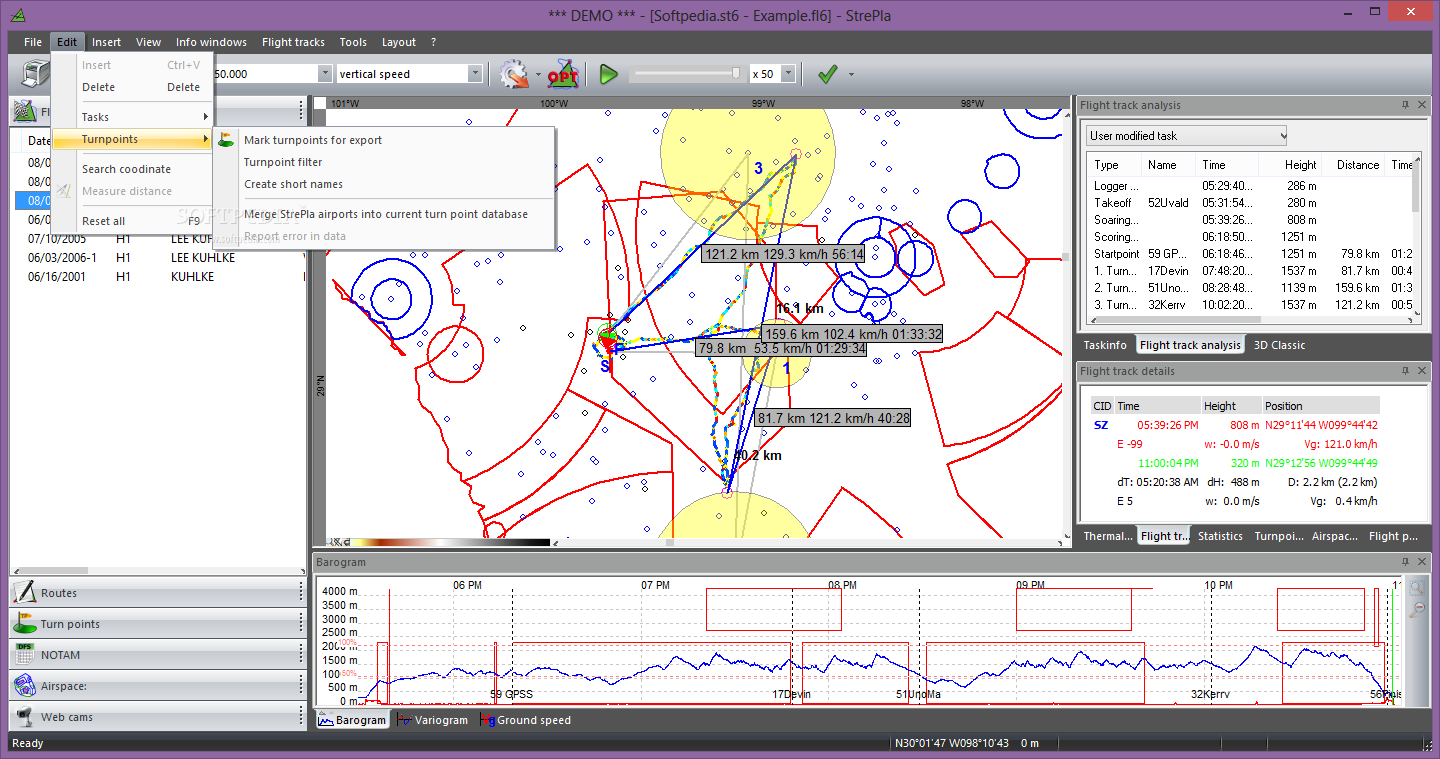Open the View menu

[148, 42]
